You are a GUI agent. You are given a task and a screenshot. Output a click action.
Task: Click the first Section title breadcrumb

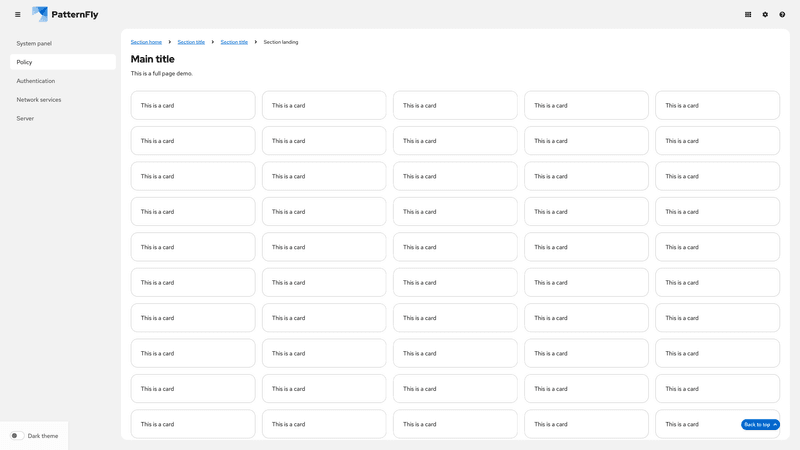click(191, 42)
